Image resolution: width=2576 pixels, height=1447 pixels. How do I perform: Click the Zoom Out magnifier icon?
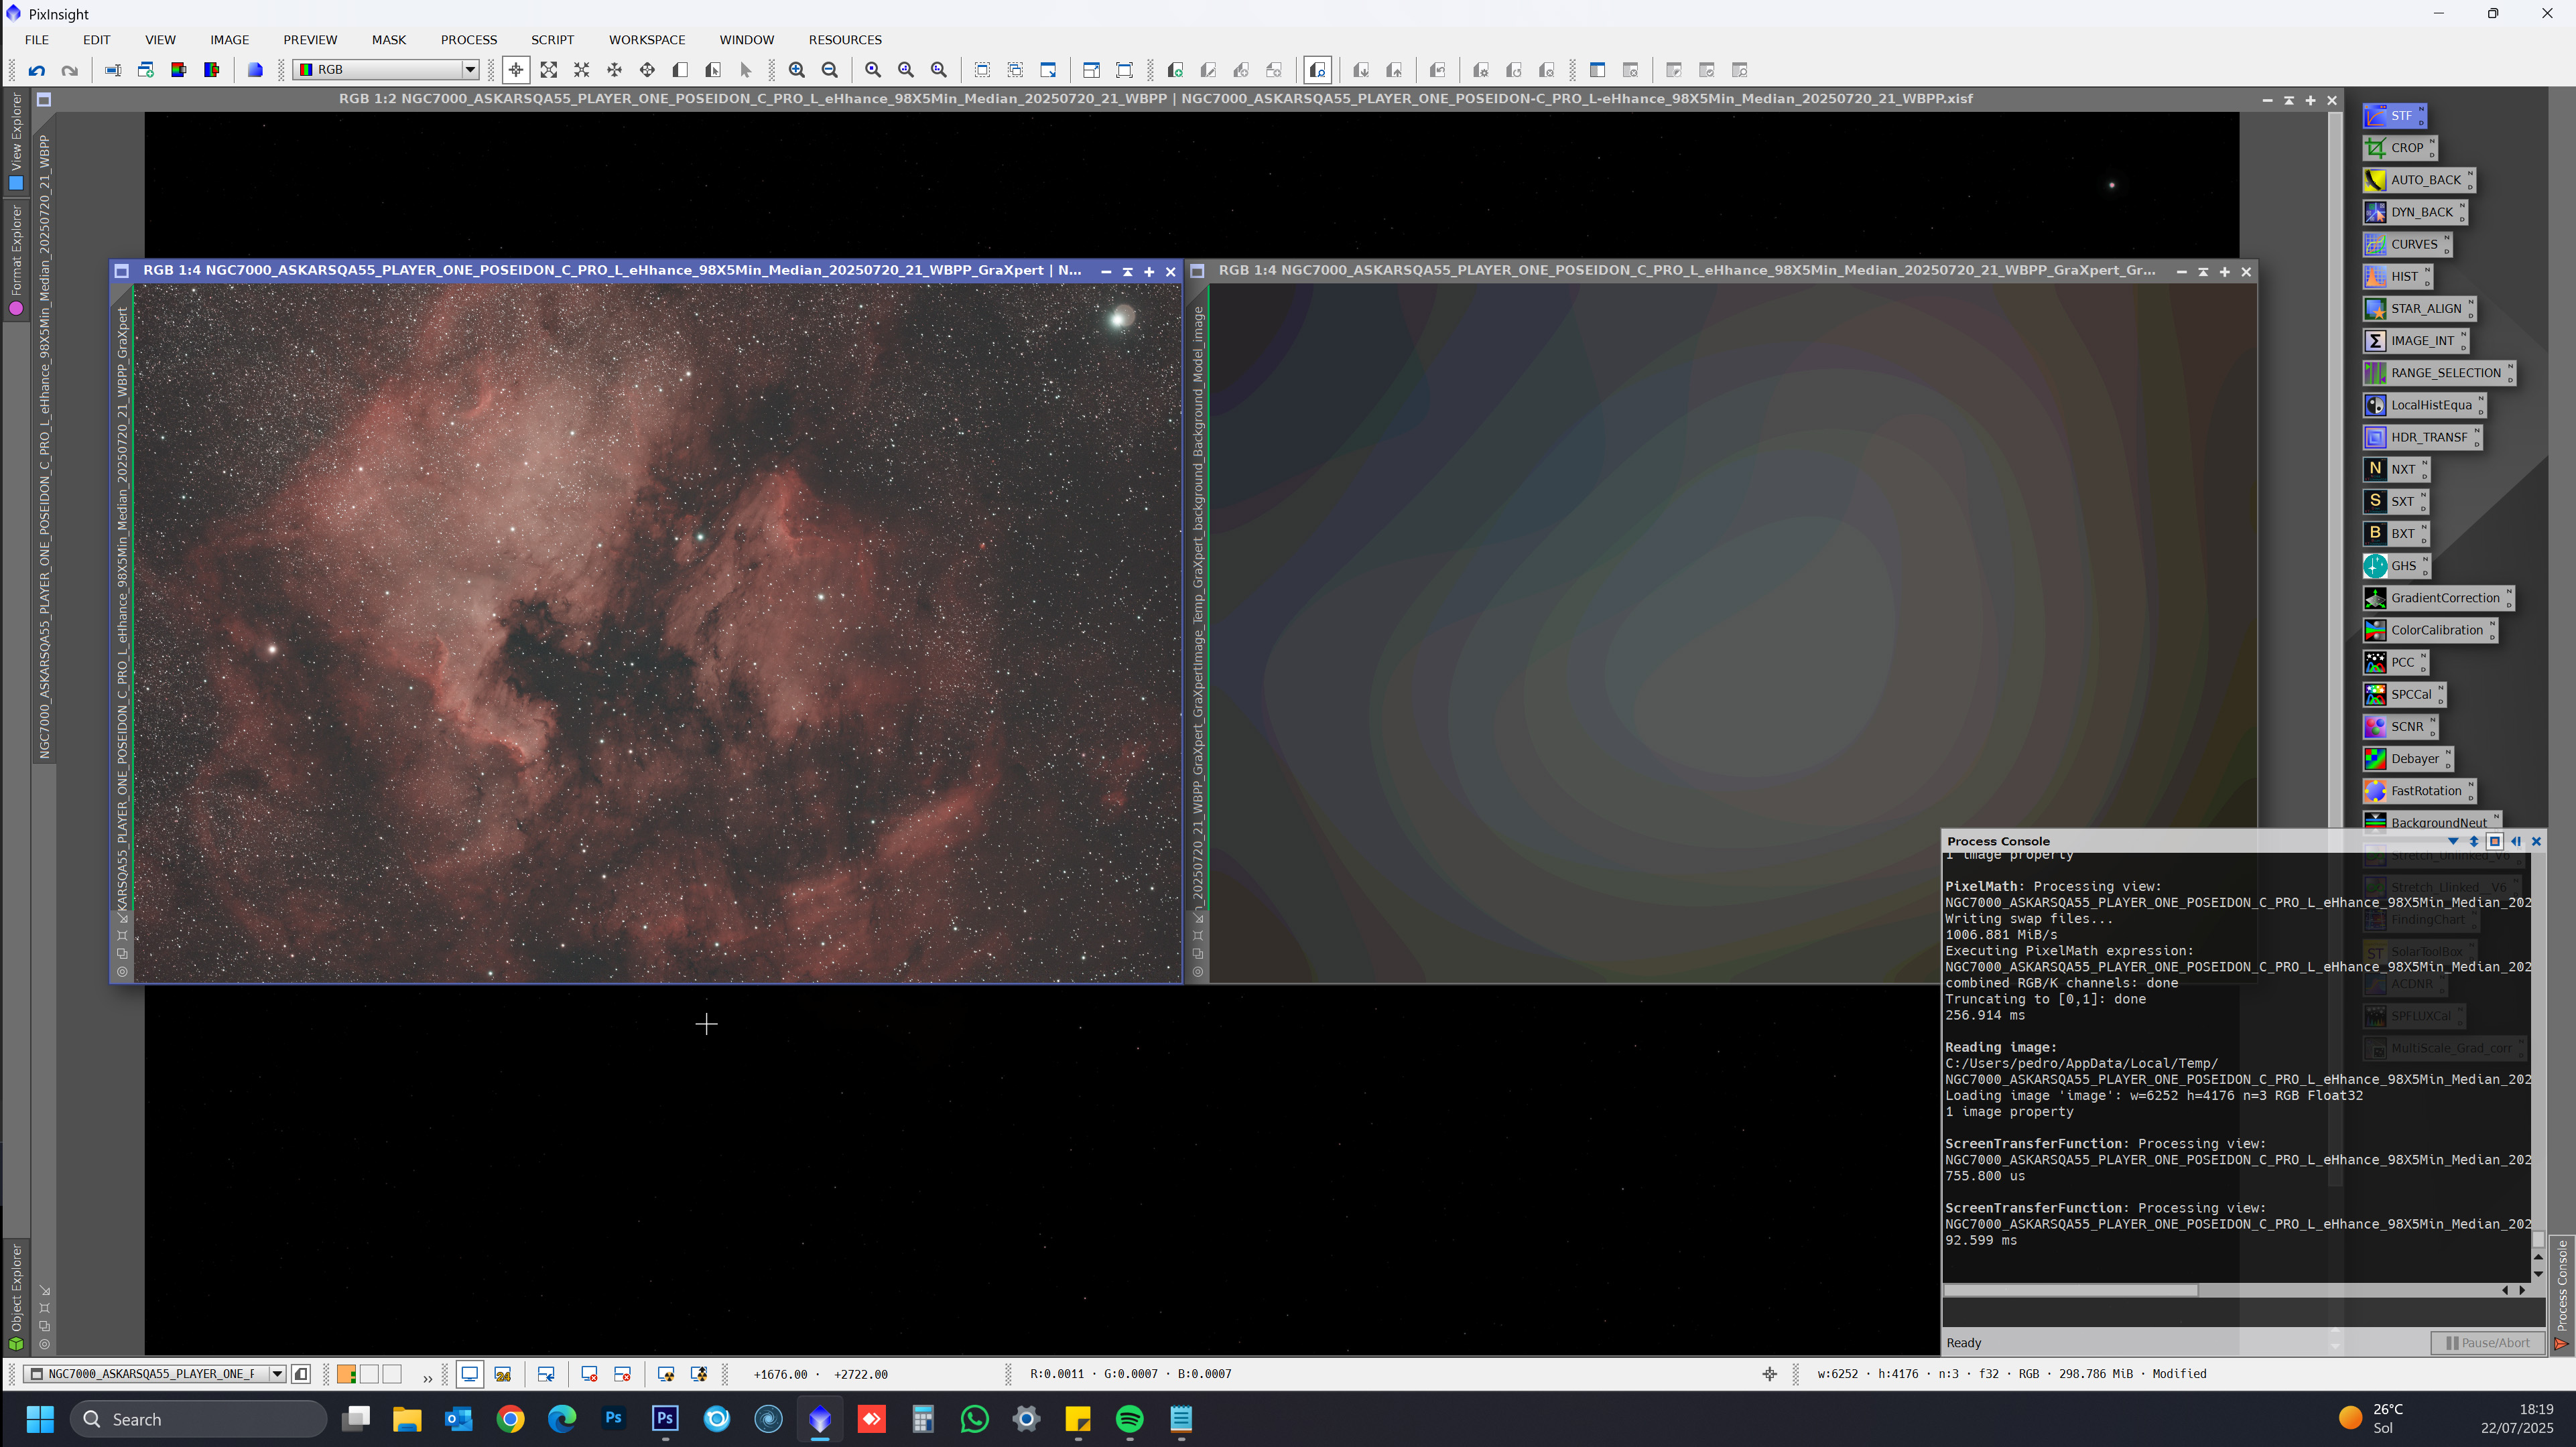click(x=829, y=70)
